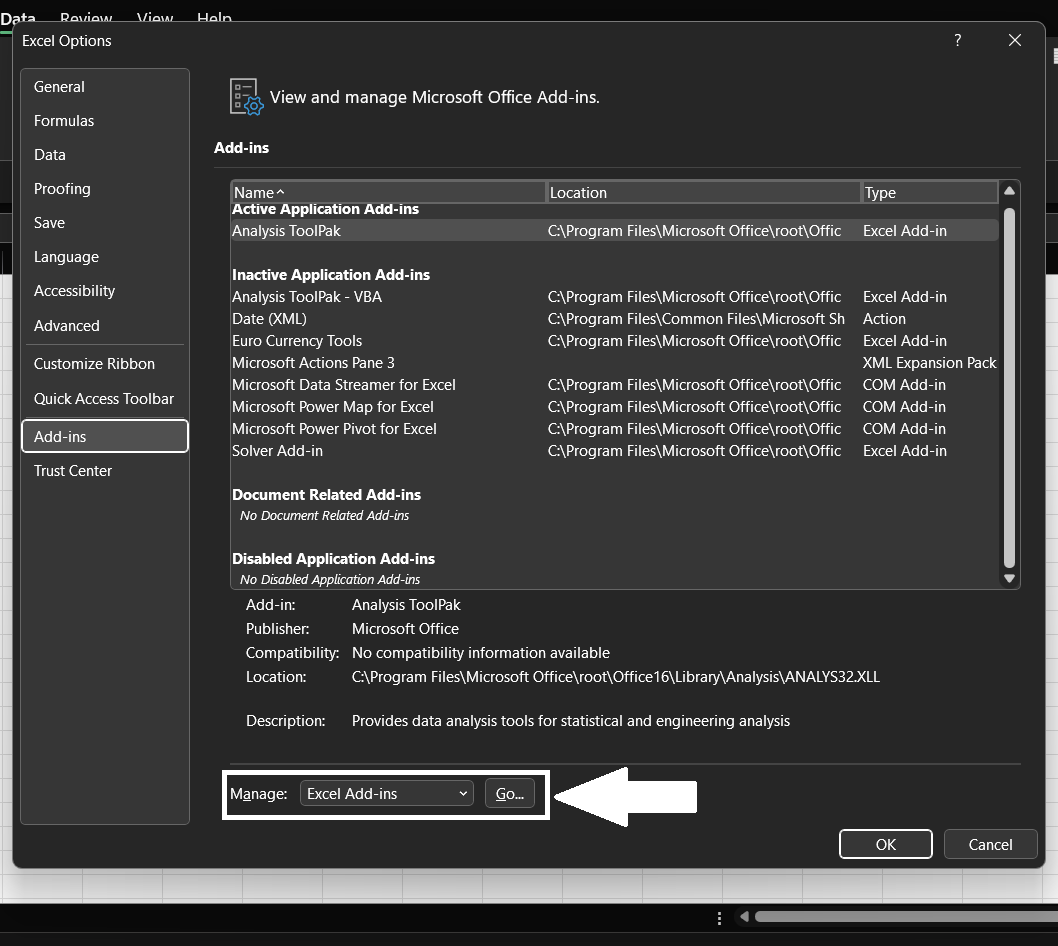Click the scroll down arrow in add-ins list
This screenshot has width=1058, height=946.
tap(1009, 578)
